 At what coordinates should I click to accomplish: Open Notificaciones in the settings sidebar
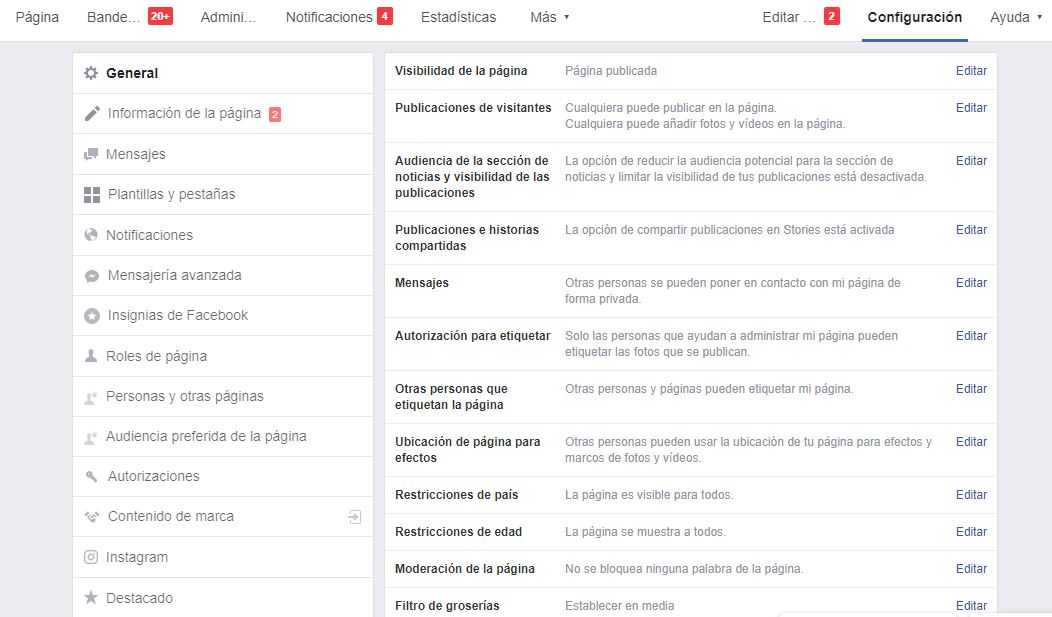click(223, 235)
